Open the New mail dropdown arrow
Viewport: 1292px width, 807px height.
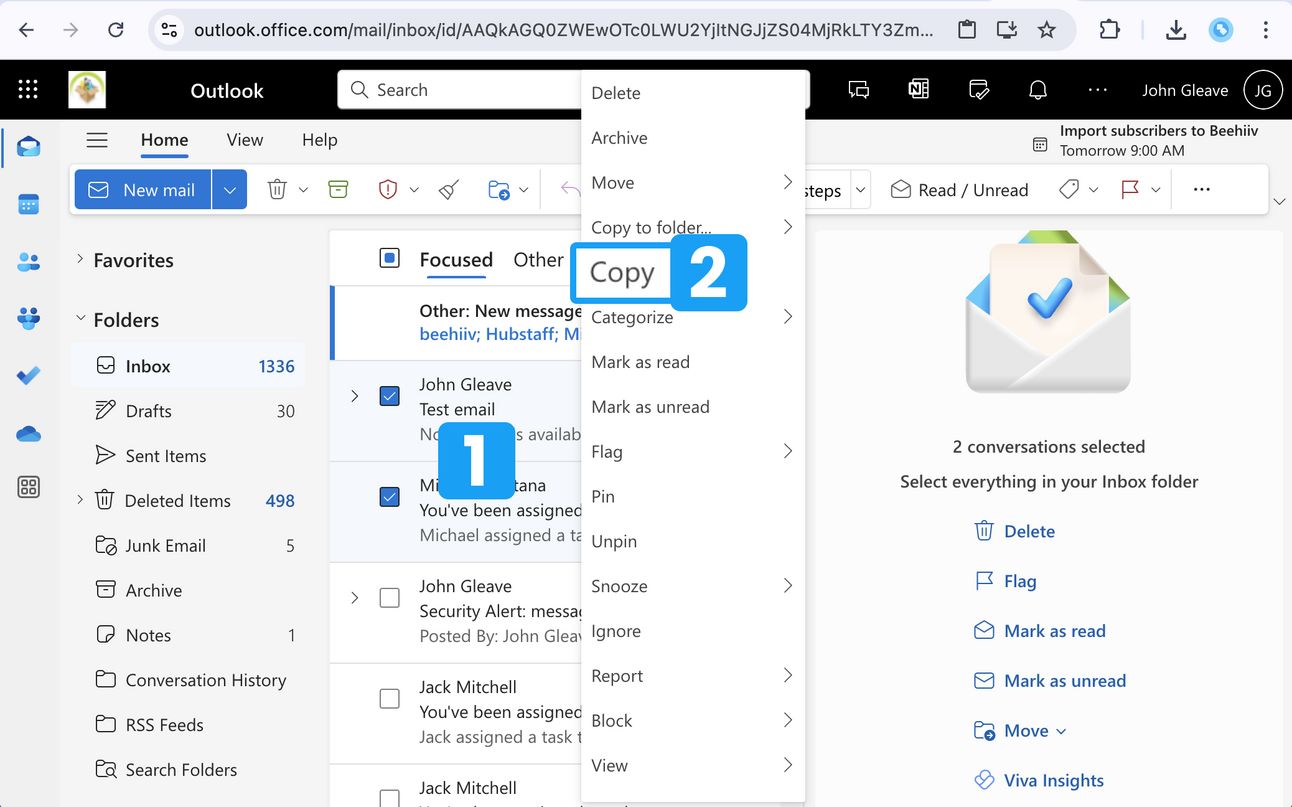(x=229, y=190)
